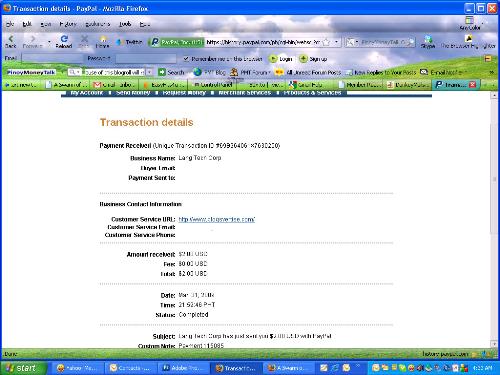Open the Any Color toolbar icon

coord(469,24)
